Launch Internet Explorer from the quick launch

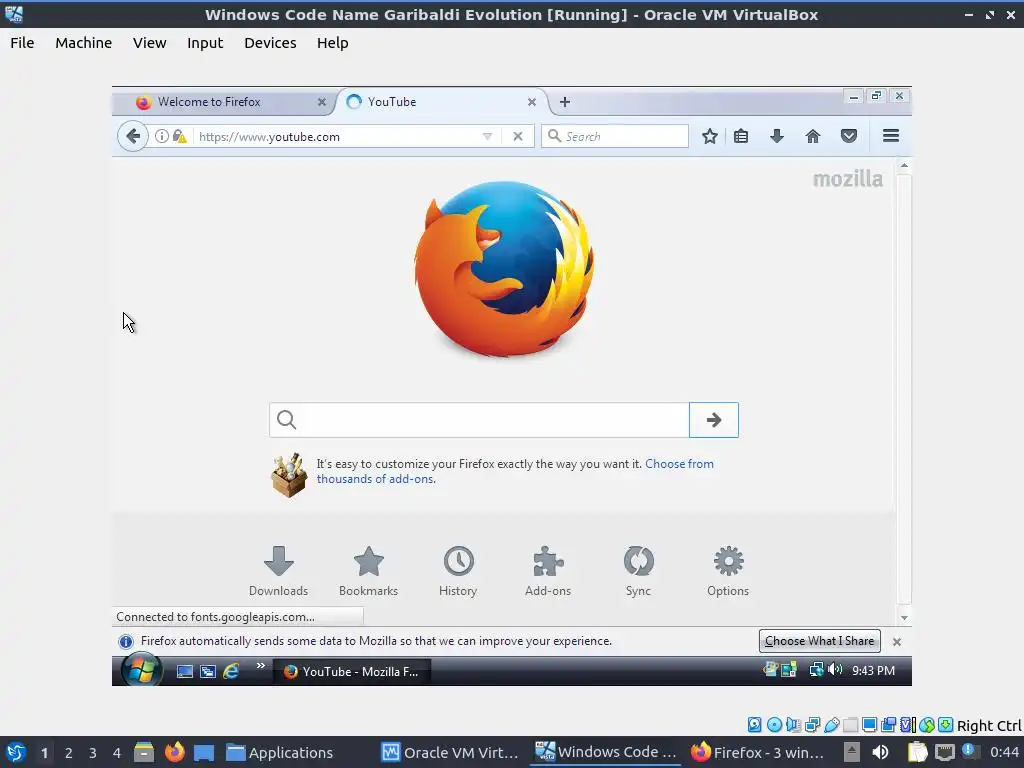[231, 671]
